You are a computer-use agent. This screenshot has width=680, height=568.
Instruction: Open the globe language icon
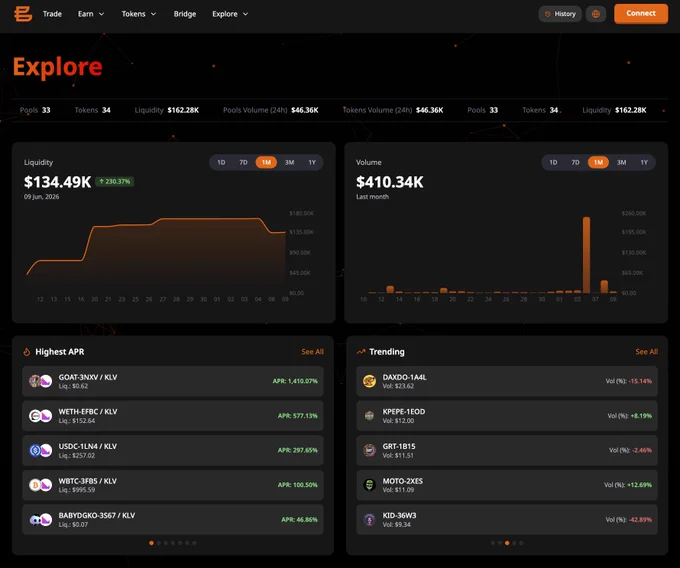596,14
